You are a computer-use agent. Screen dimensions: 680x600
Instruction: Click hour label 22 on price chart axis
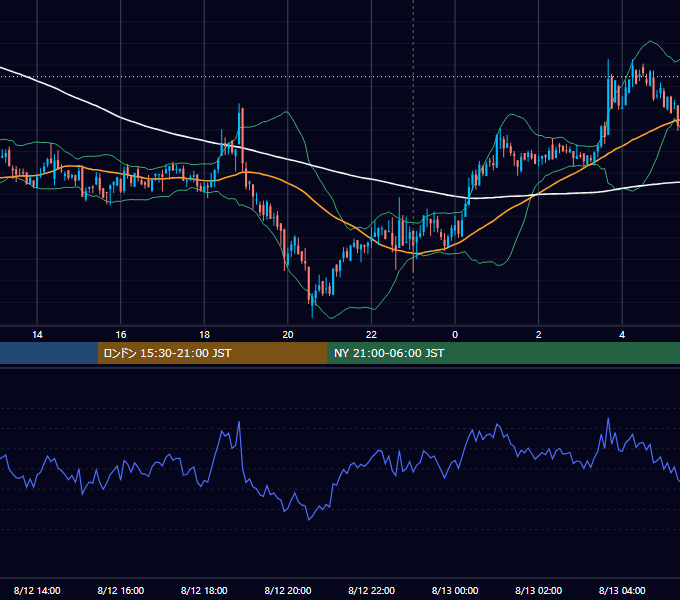click(371, 335)
